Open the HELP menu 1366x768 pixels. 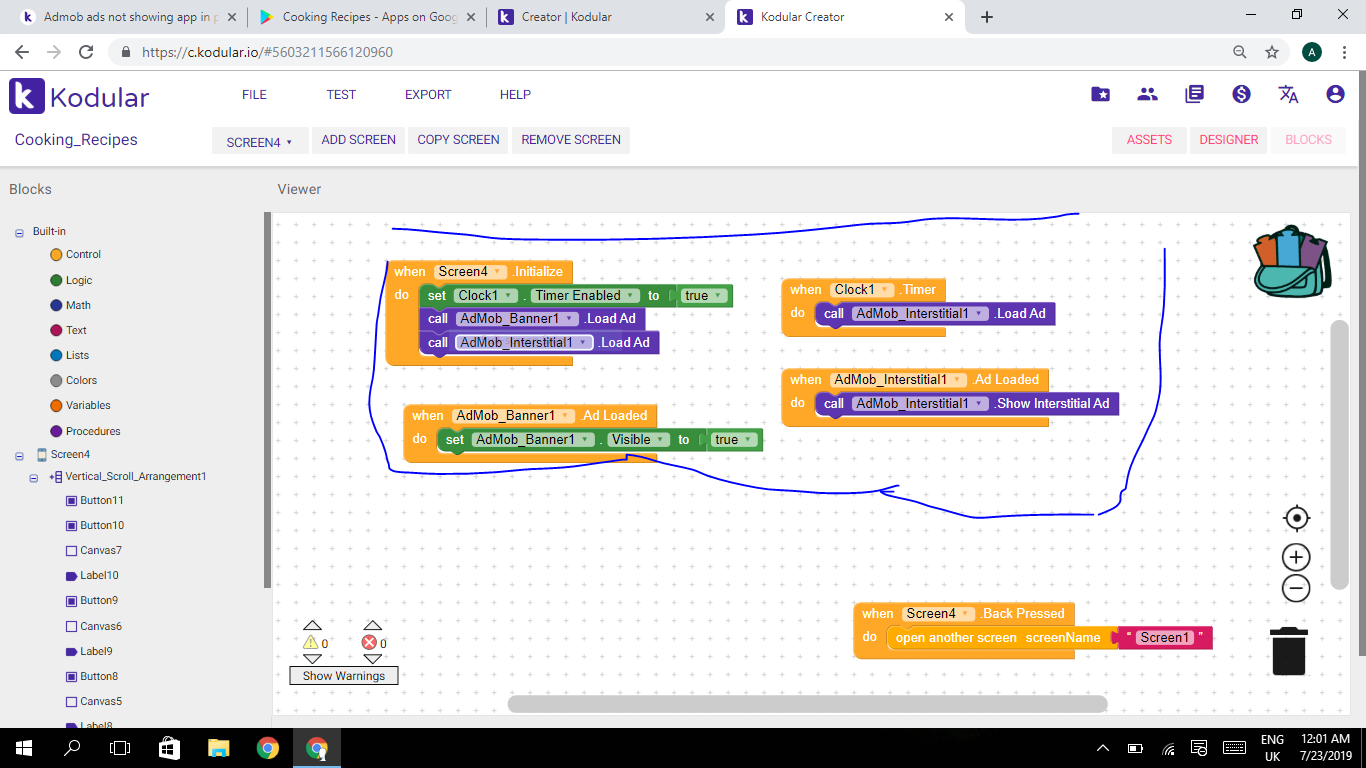[x=515, y=95]
